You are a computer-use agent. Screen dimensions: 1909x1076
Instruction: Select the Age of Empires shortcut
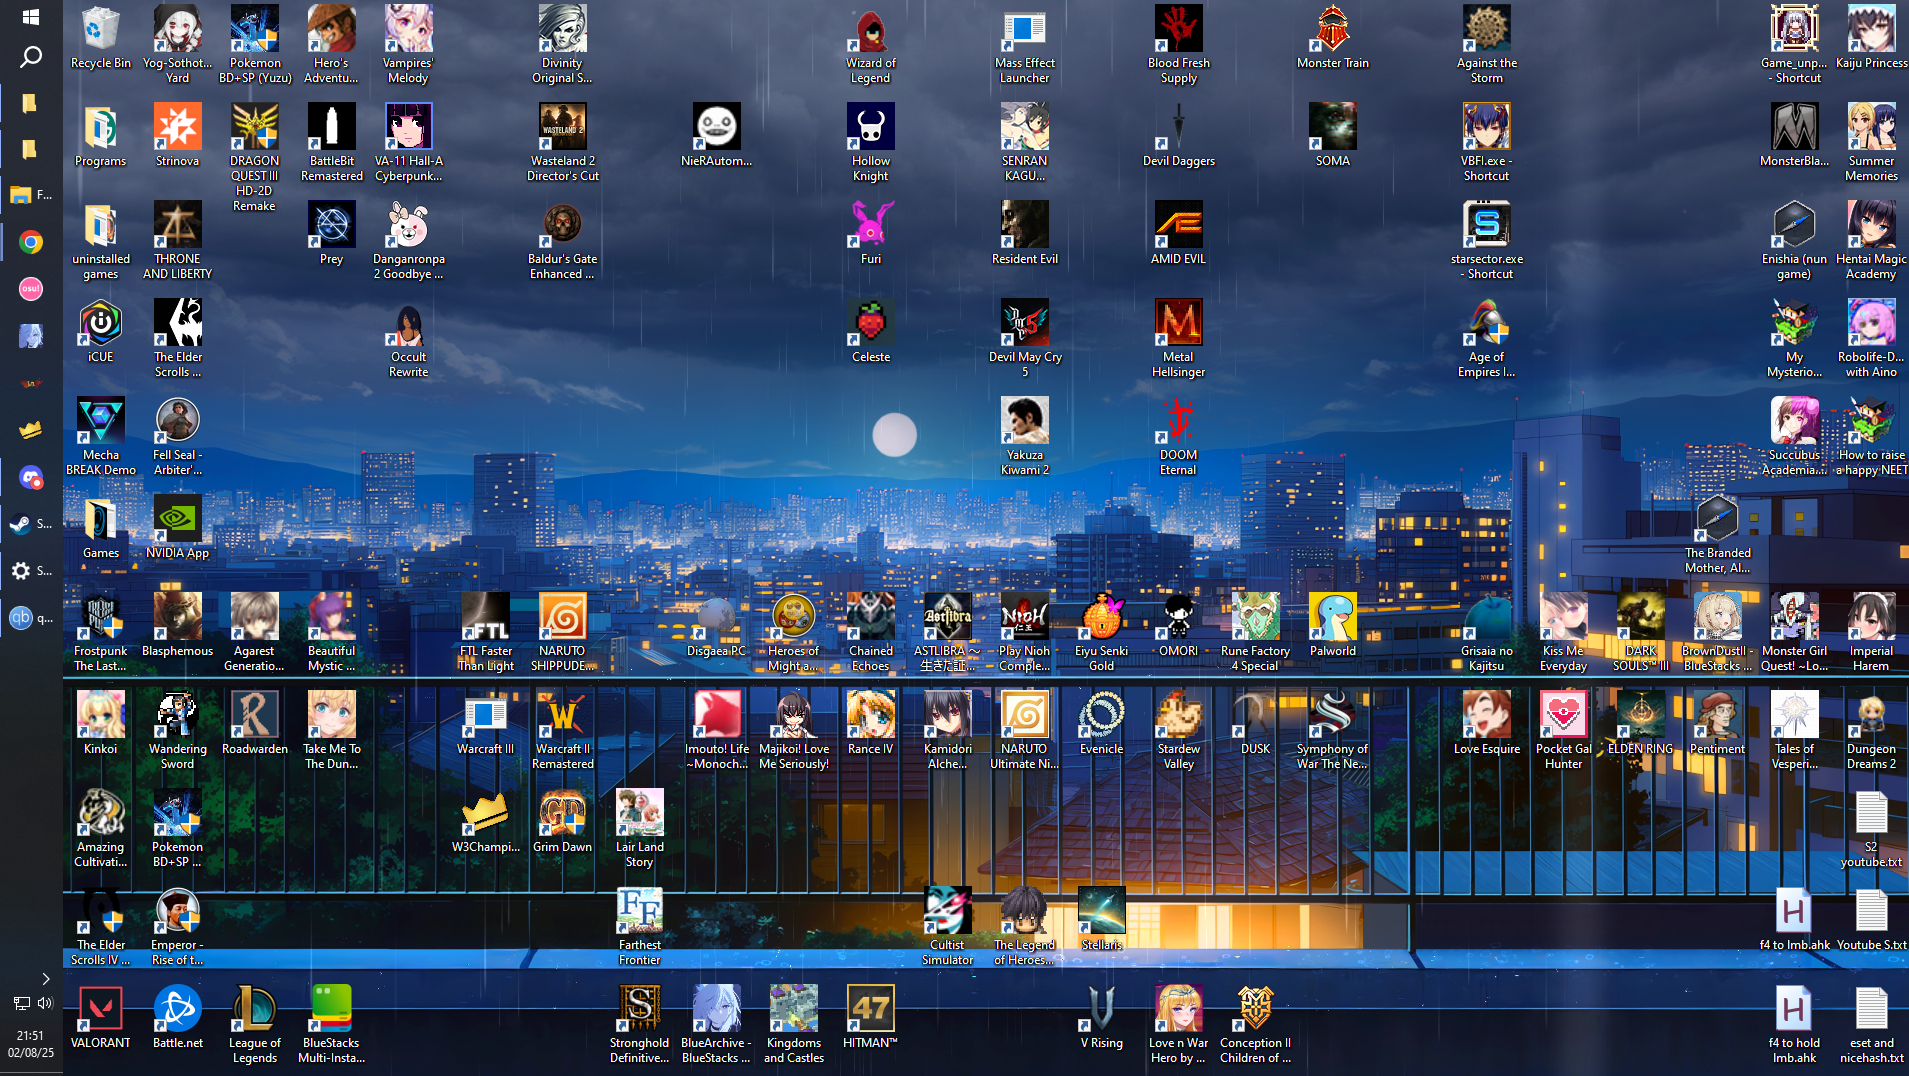pos(1486,339)
